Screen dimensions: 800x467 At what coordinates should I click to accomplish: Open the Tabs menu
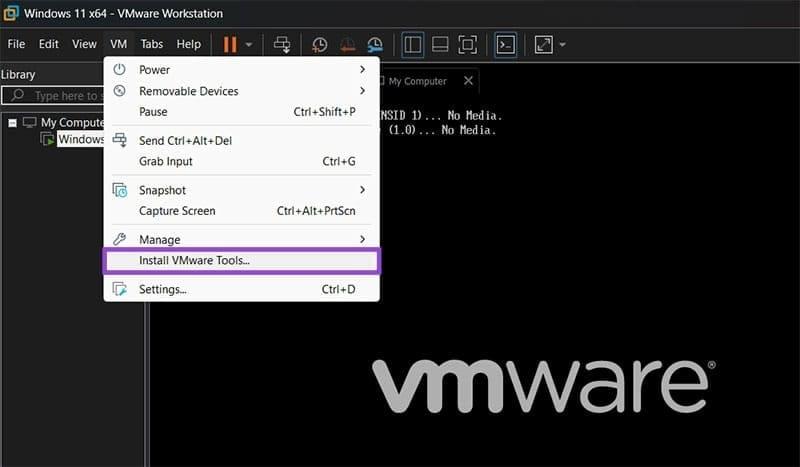coord(152,44)
